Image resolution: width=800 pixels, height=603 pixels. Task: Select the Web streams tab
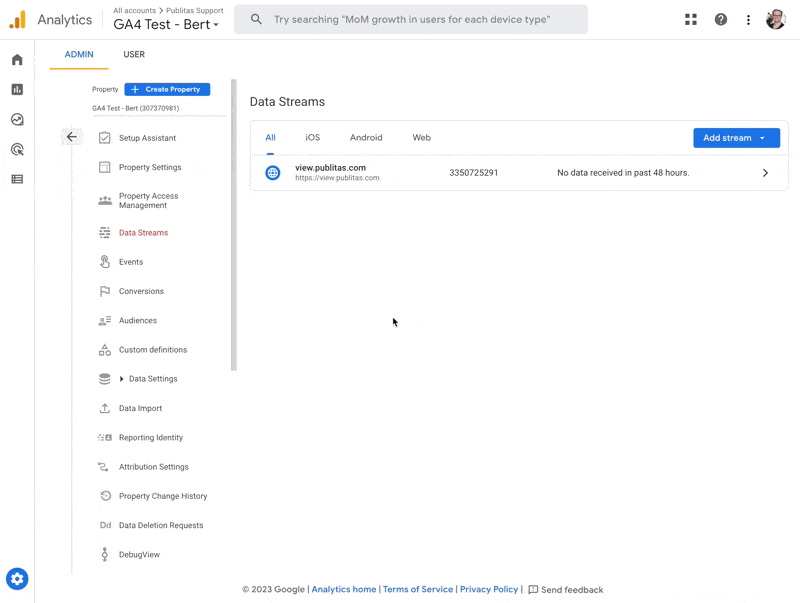(x=421, y=138)
